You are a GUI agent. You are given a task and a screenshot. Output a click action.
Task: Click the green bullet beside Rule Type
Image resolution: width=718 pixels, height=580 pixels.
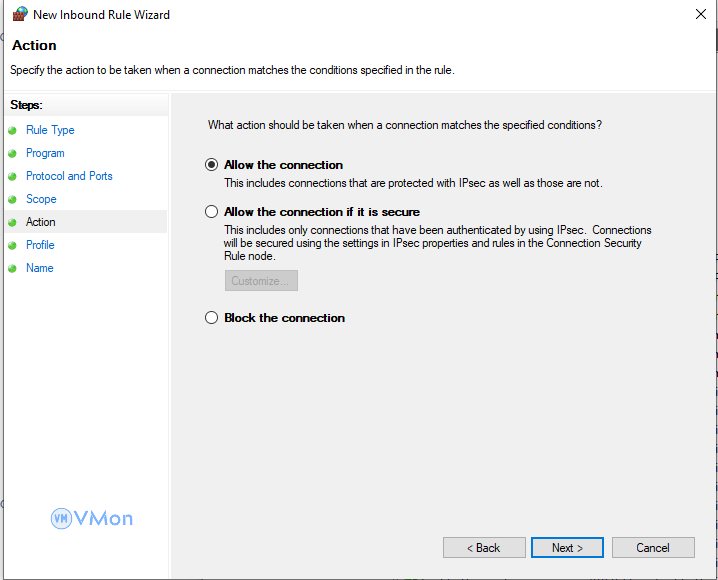point(13,130)
